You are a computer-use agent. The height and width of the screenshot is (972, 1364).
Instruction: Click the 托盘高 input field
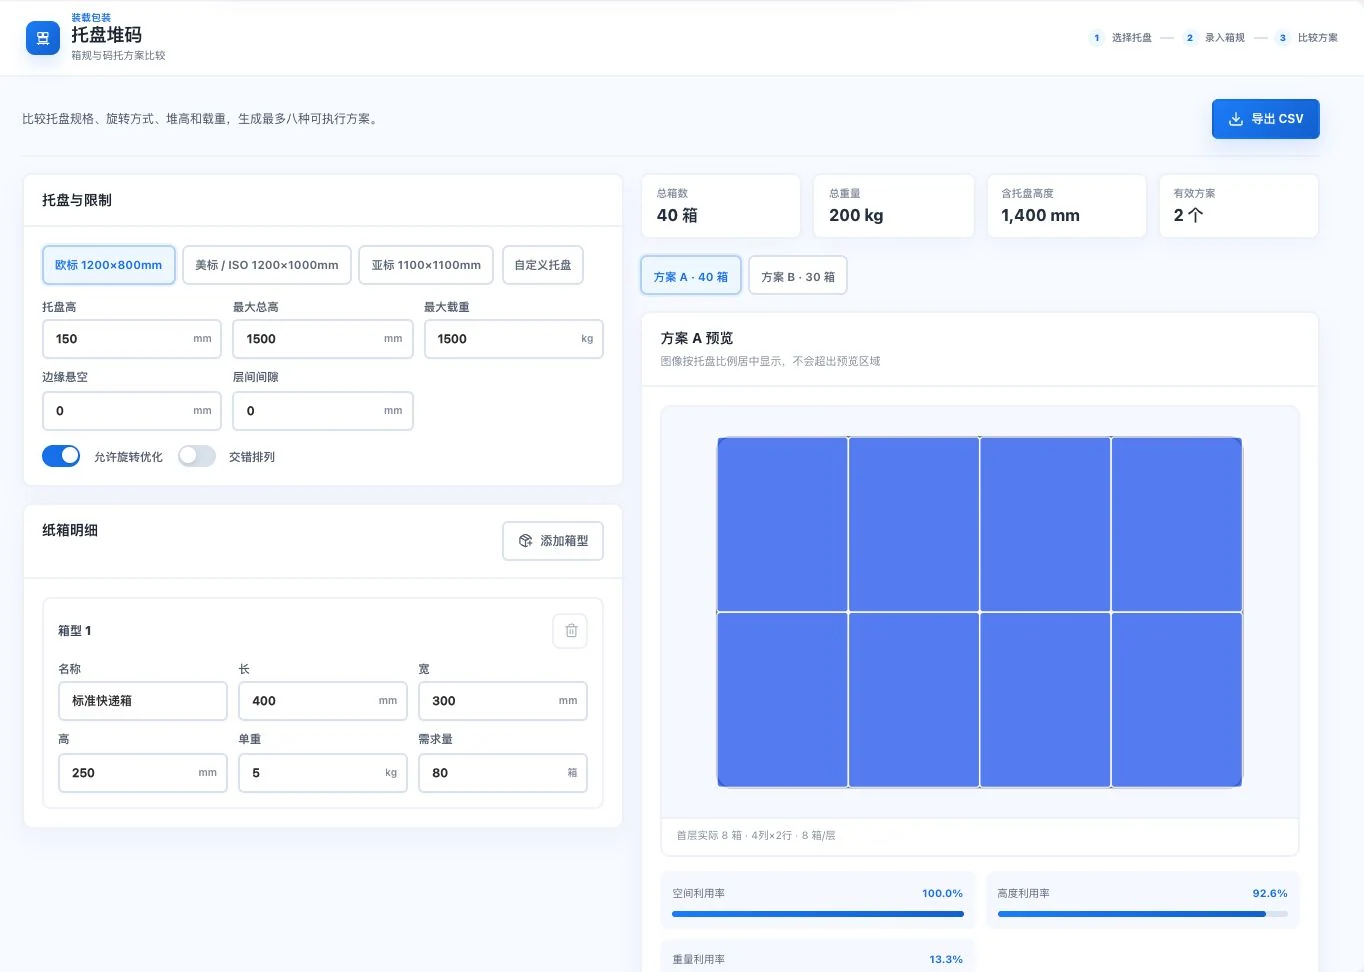(x=132, y=339)
